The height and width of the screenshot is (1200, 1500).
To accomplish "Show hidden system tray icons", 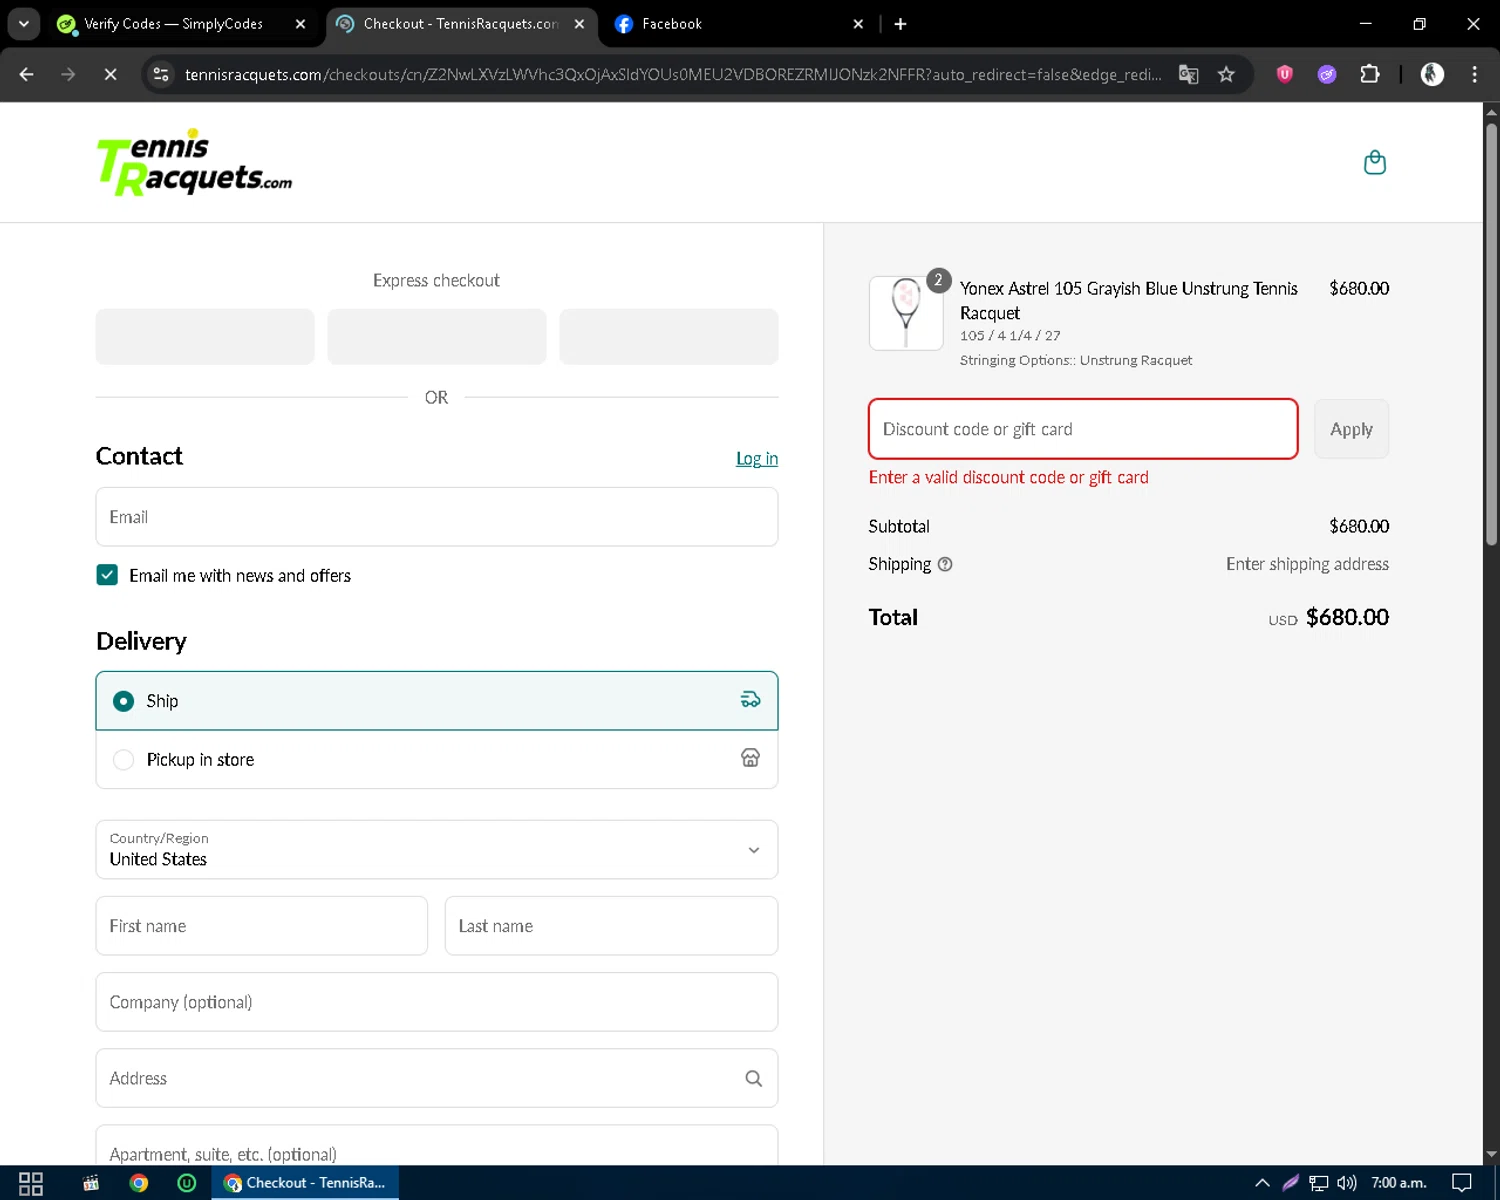I will [1262, 1183].
